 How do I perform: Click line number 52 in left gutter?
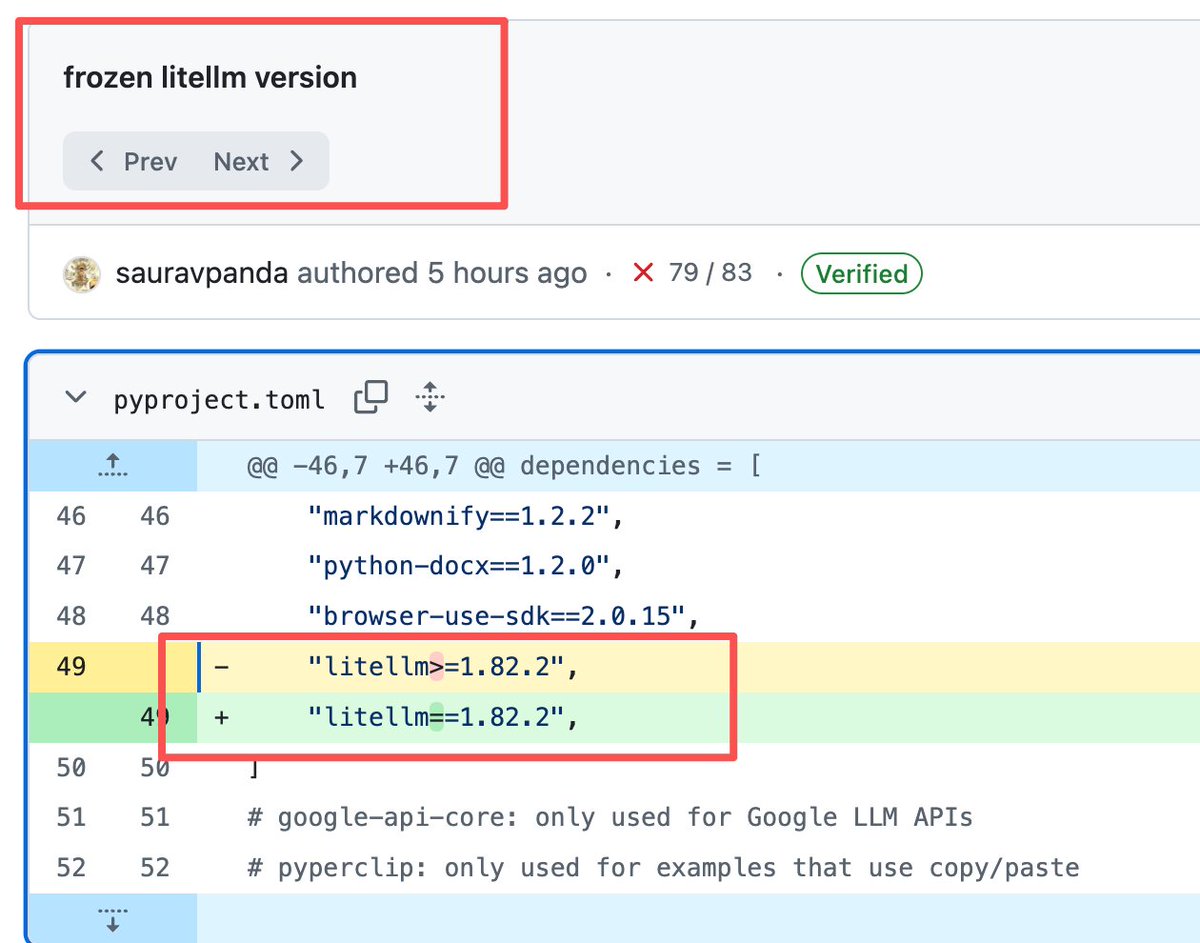point(71,867)
